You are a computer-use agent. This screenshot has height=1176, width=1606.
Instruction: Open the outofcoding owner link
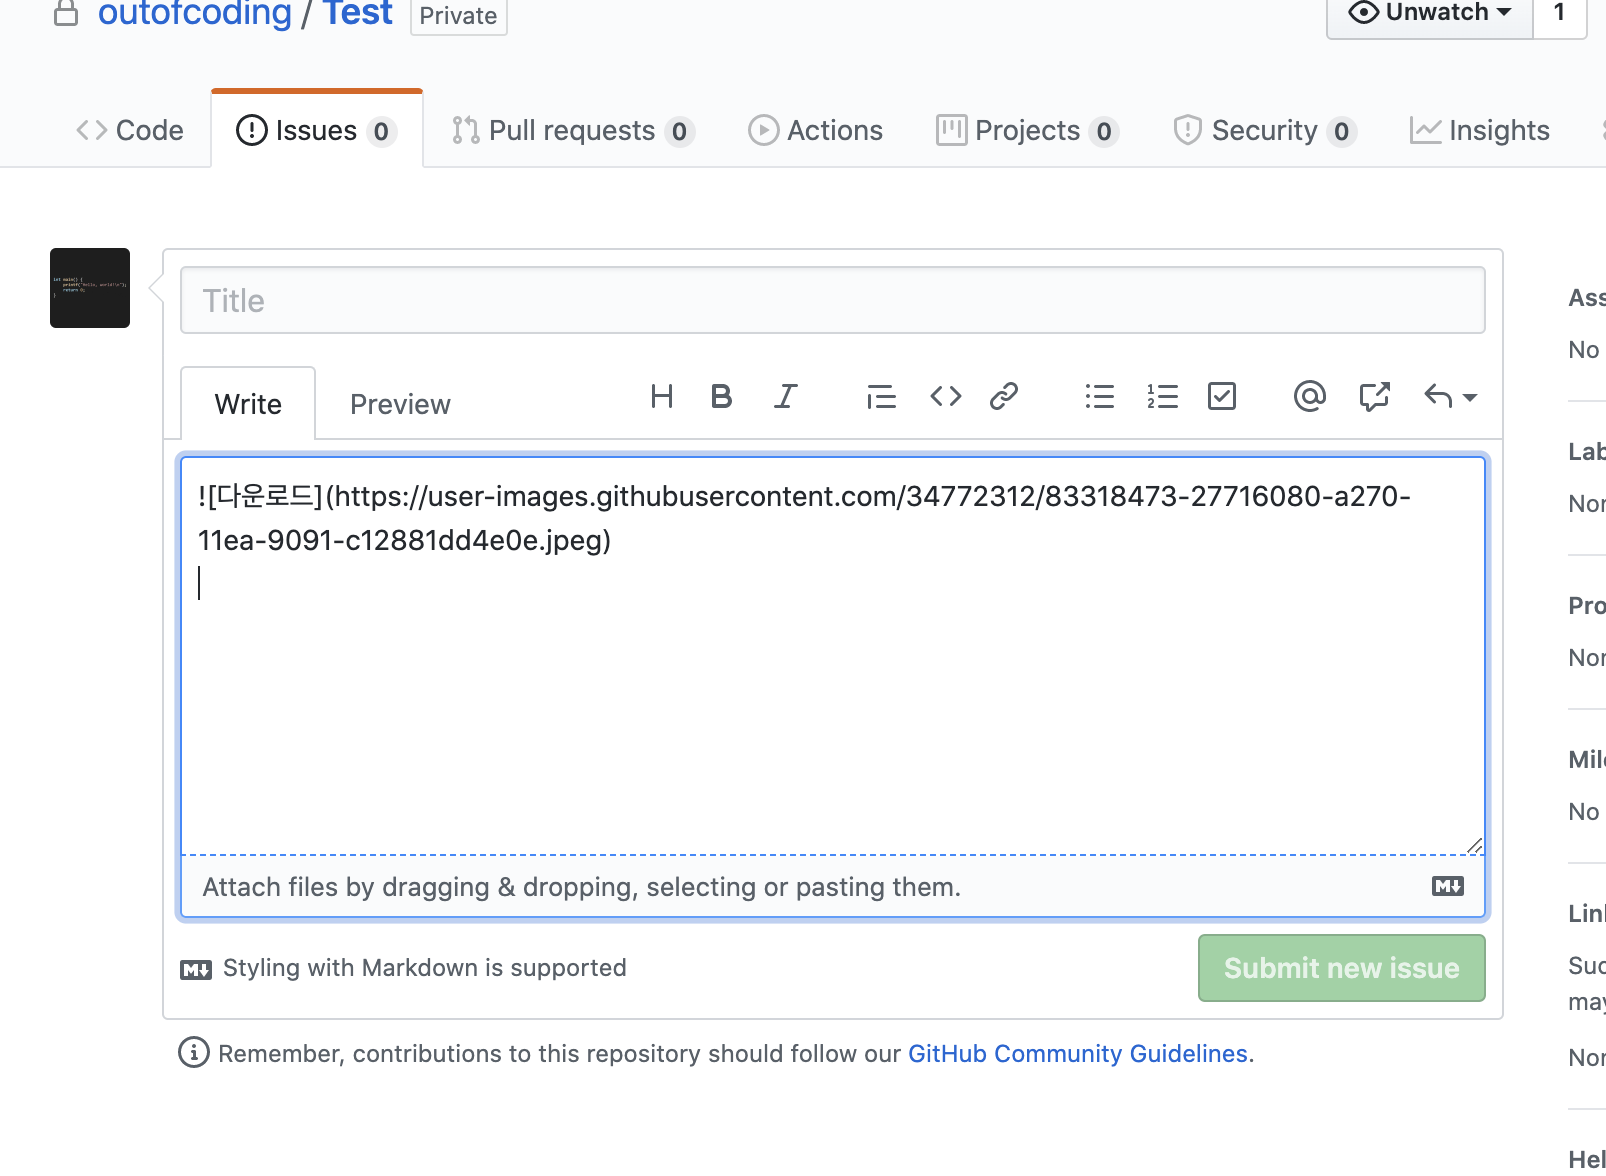click(x=195, y=14)
